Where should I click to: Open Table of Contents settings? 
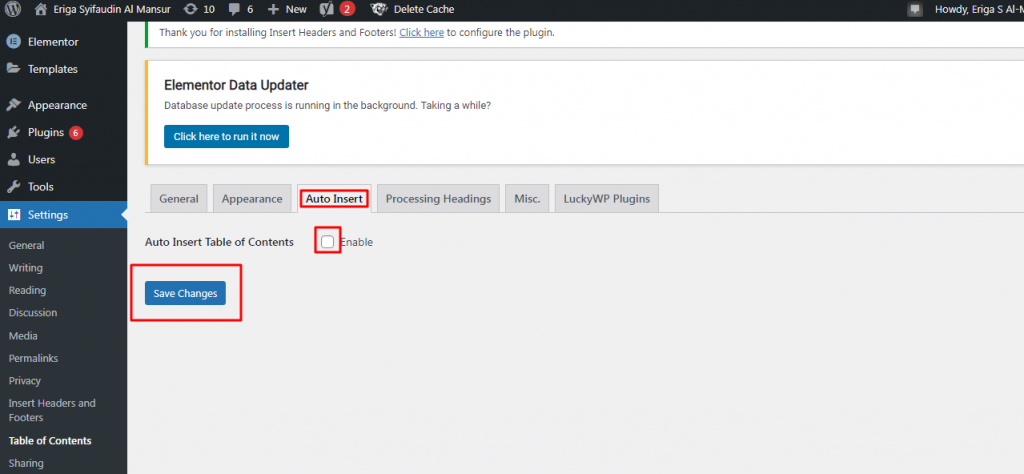[50, 441]
